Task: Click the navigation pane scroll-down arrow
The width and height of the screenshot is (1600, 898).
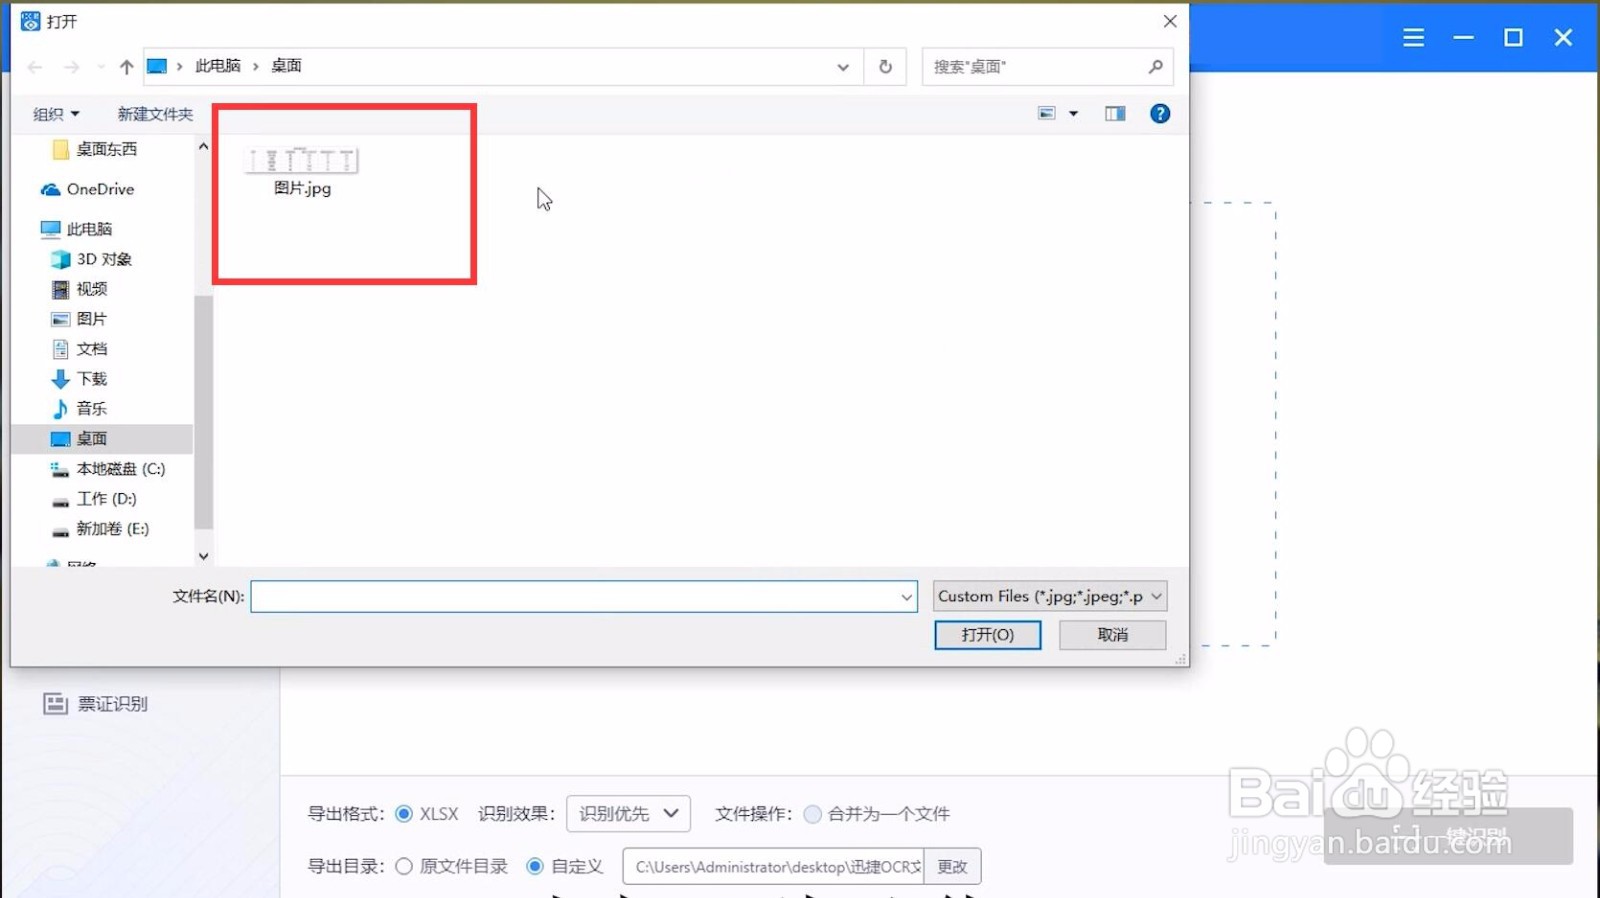Action: coord(203,557)
